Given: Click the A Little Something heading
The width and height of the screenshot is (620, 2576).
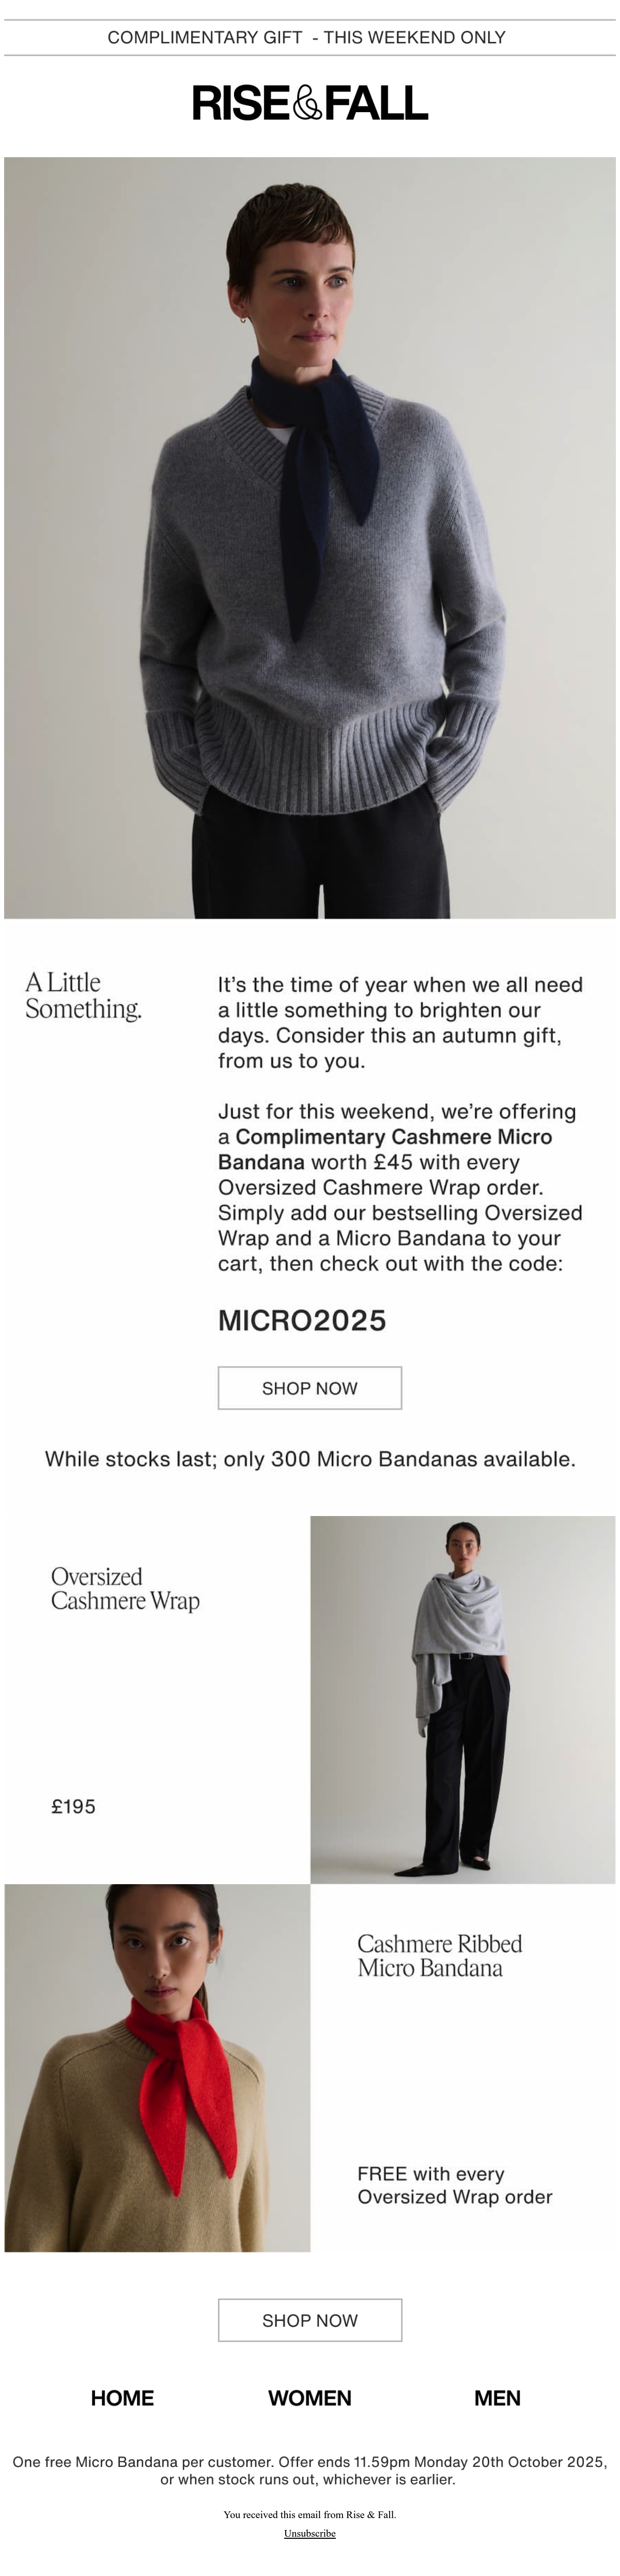Looking at the screenshot, I should (83, 995).
